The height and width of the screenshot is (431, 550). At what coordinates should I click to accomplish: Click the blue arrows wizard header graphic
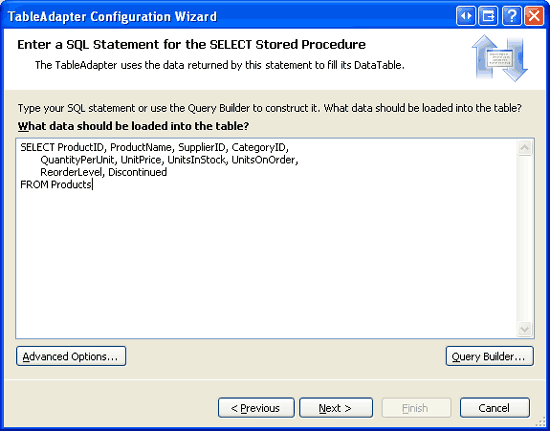click(x=499, y=58)
